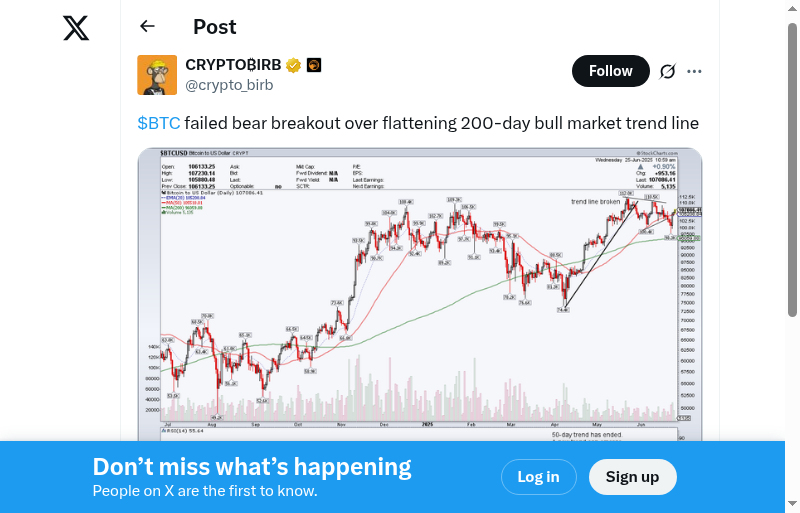Click the CRYPTOBIRB display name
This screenshot has width=800, height=513.
tap(233, 66)
